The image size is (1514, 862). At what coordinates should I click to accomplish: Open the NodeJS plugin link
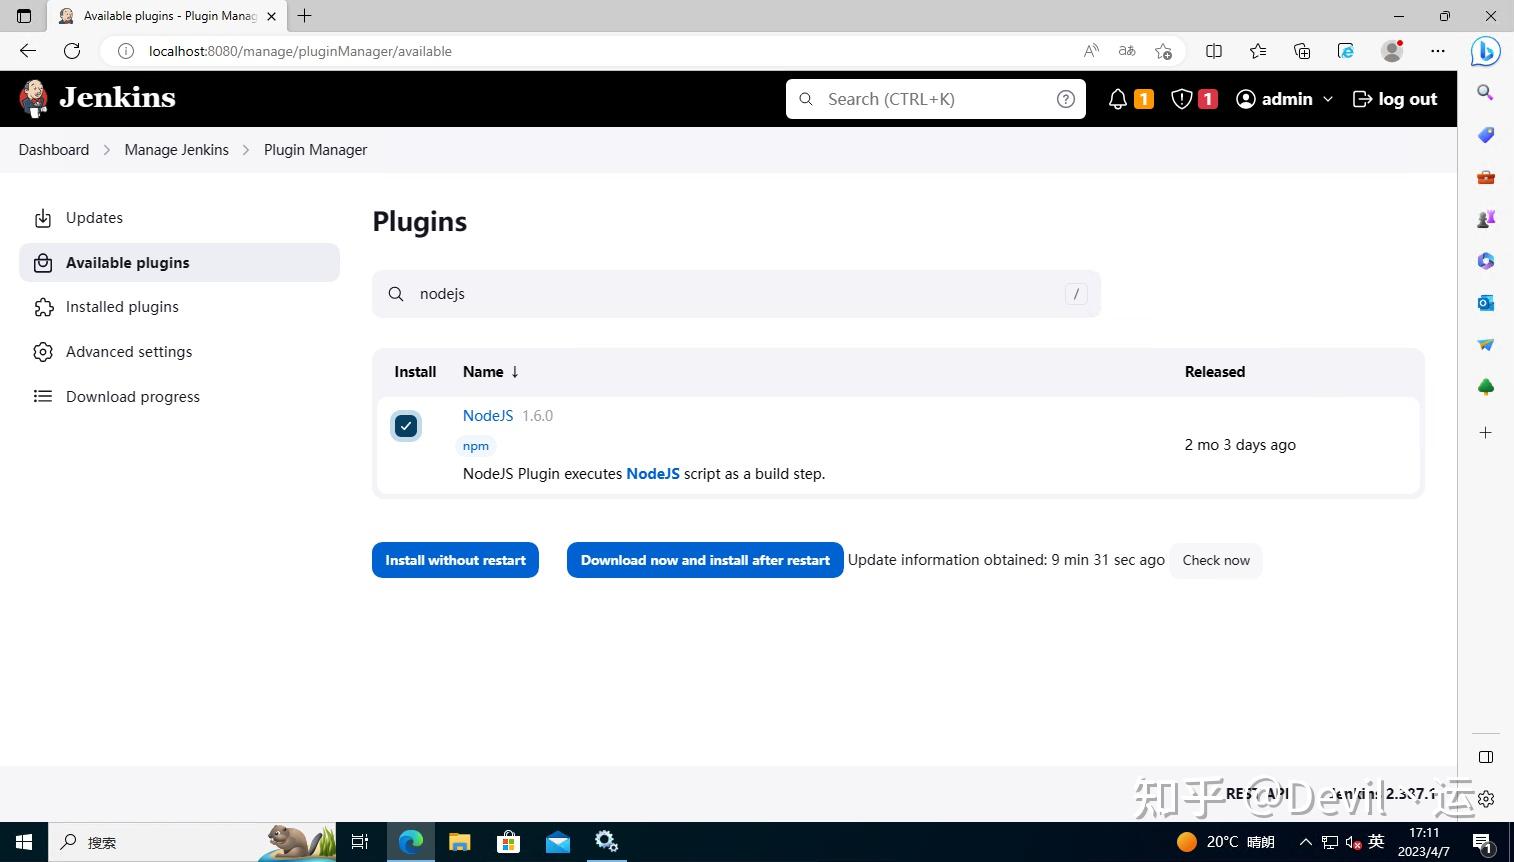[x=487, y=415]
